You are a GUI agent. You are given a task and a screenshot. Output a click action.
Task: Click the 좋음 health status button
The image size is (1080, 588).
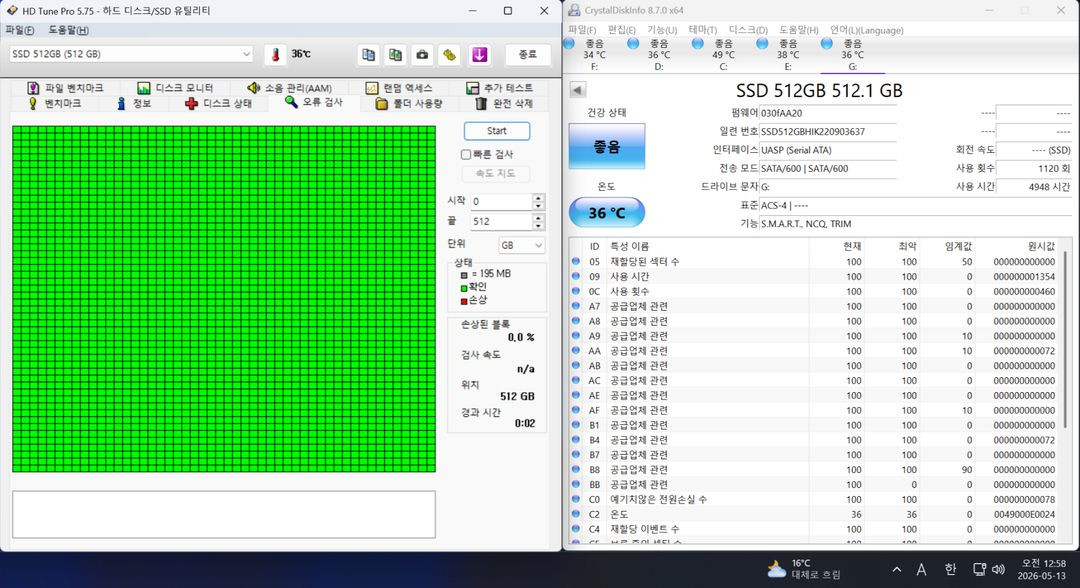607,146
